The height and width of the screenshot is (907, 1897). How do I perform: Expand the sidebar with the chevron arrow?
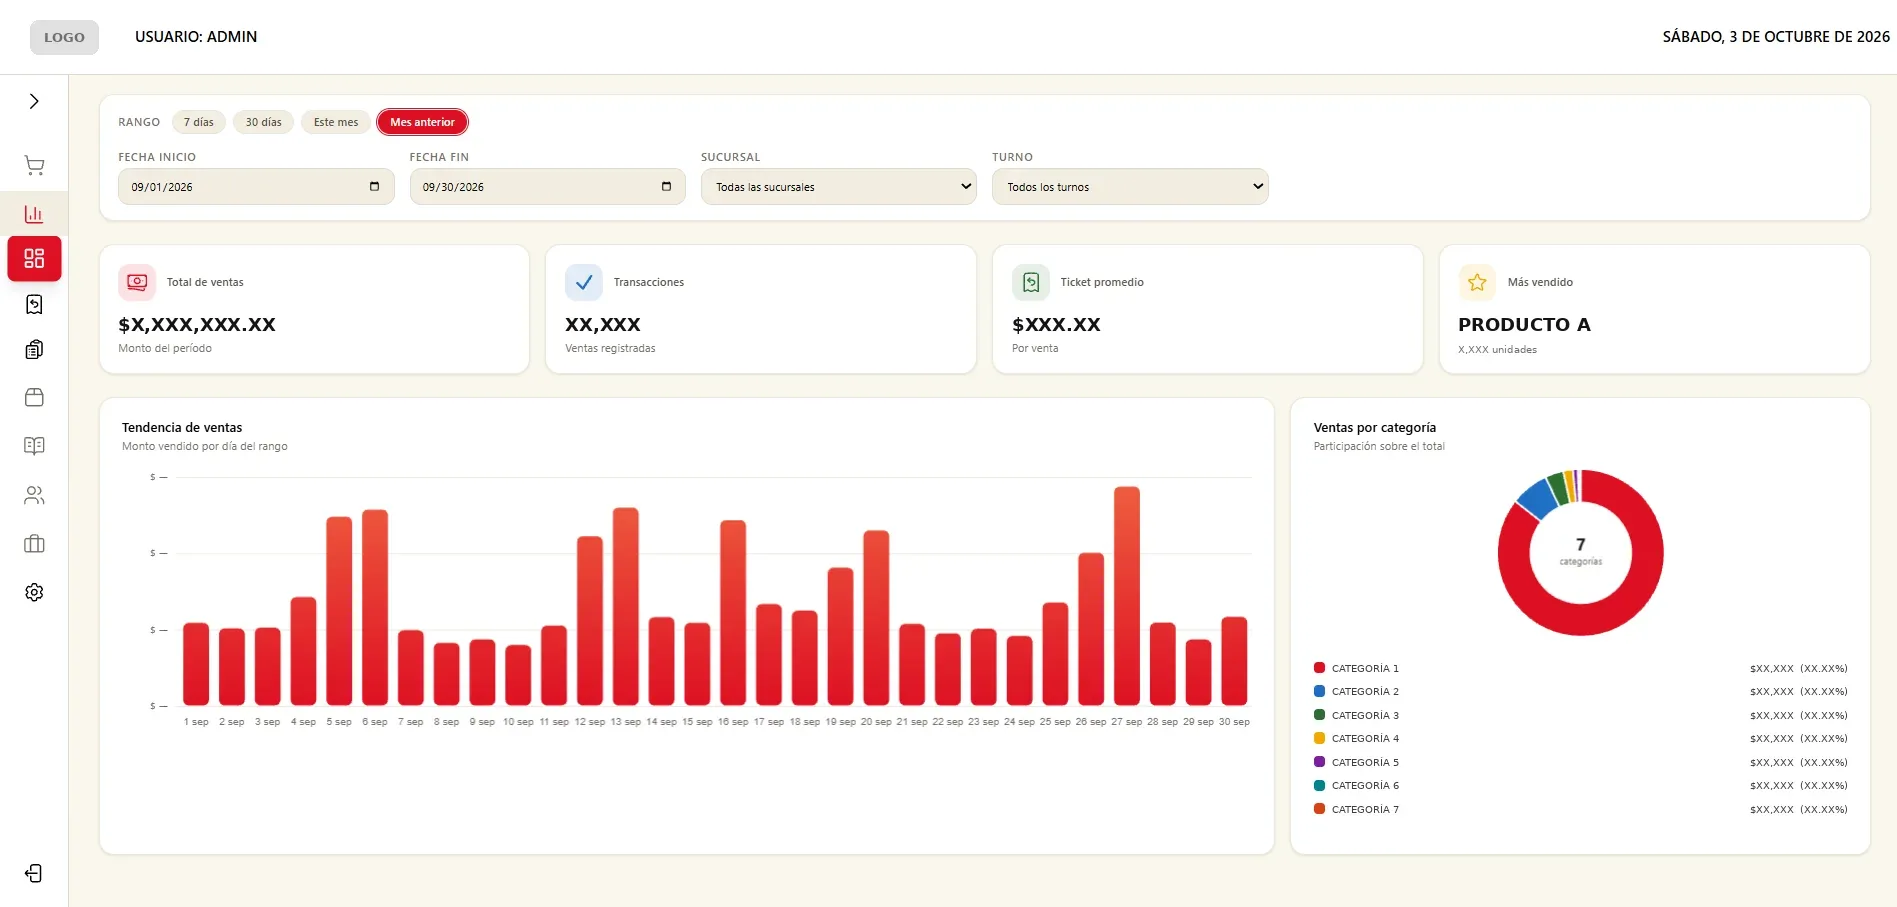[x=34, y=101]
